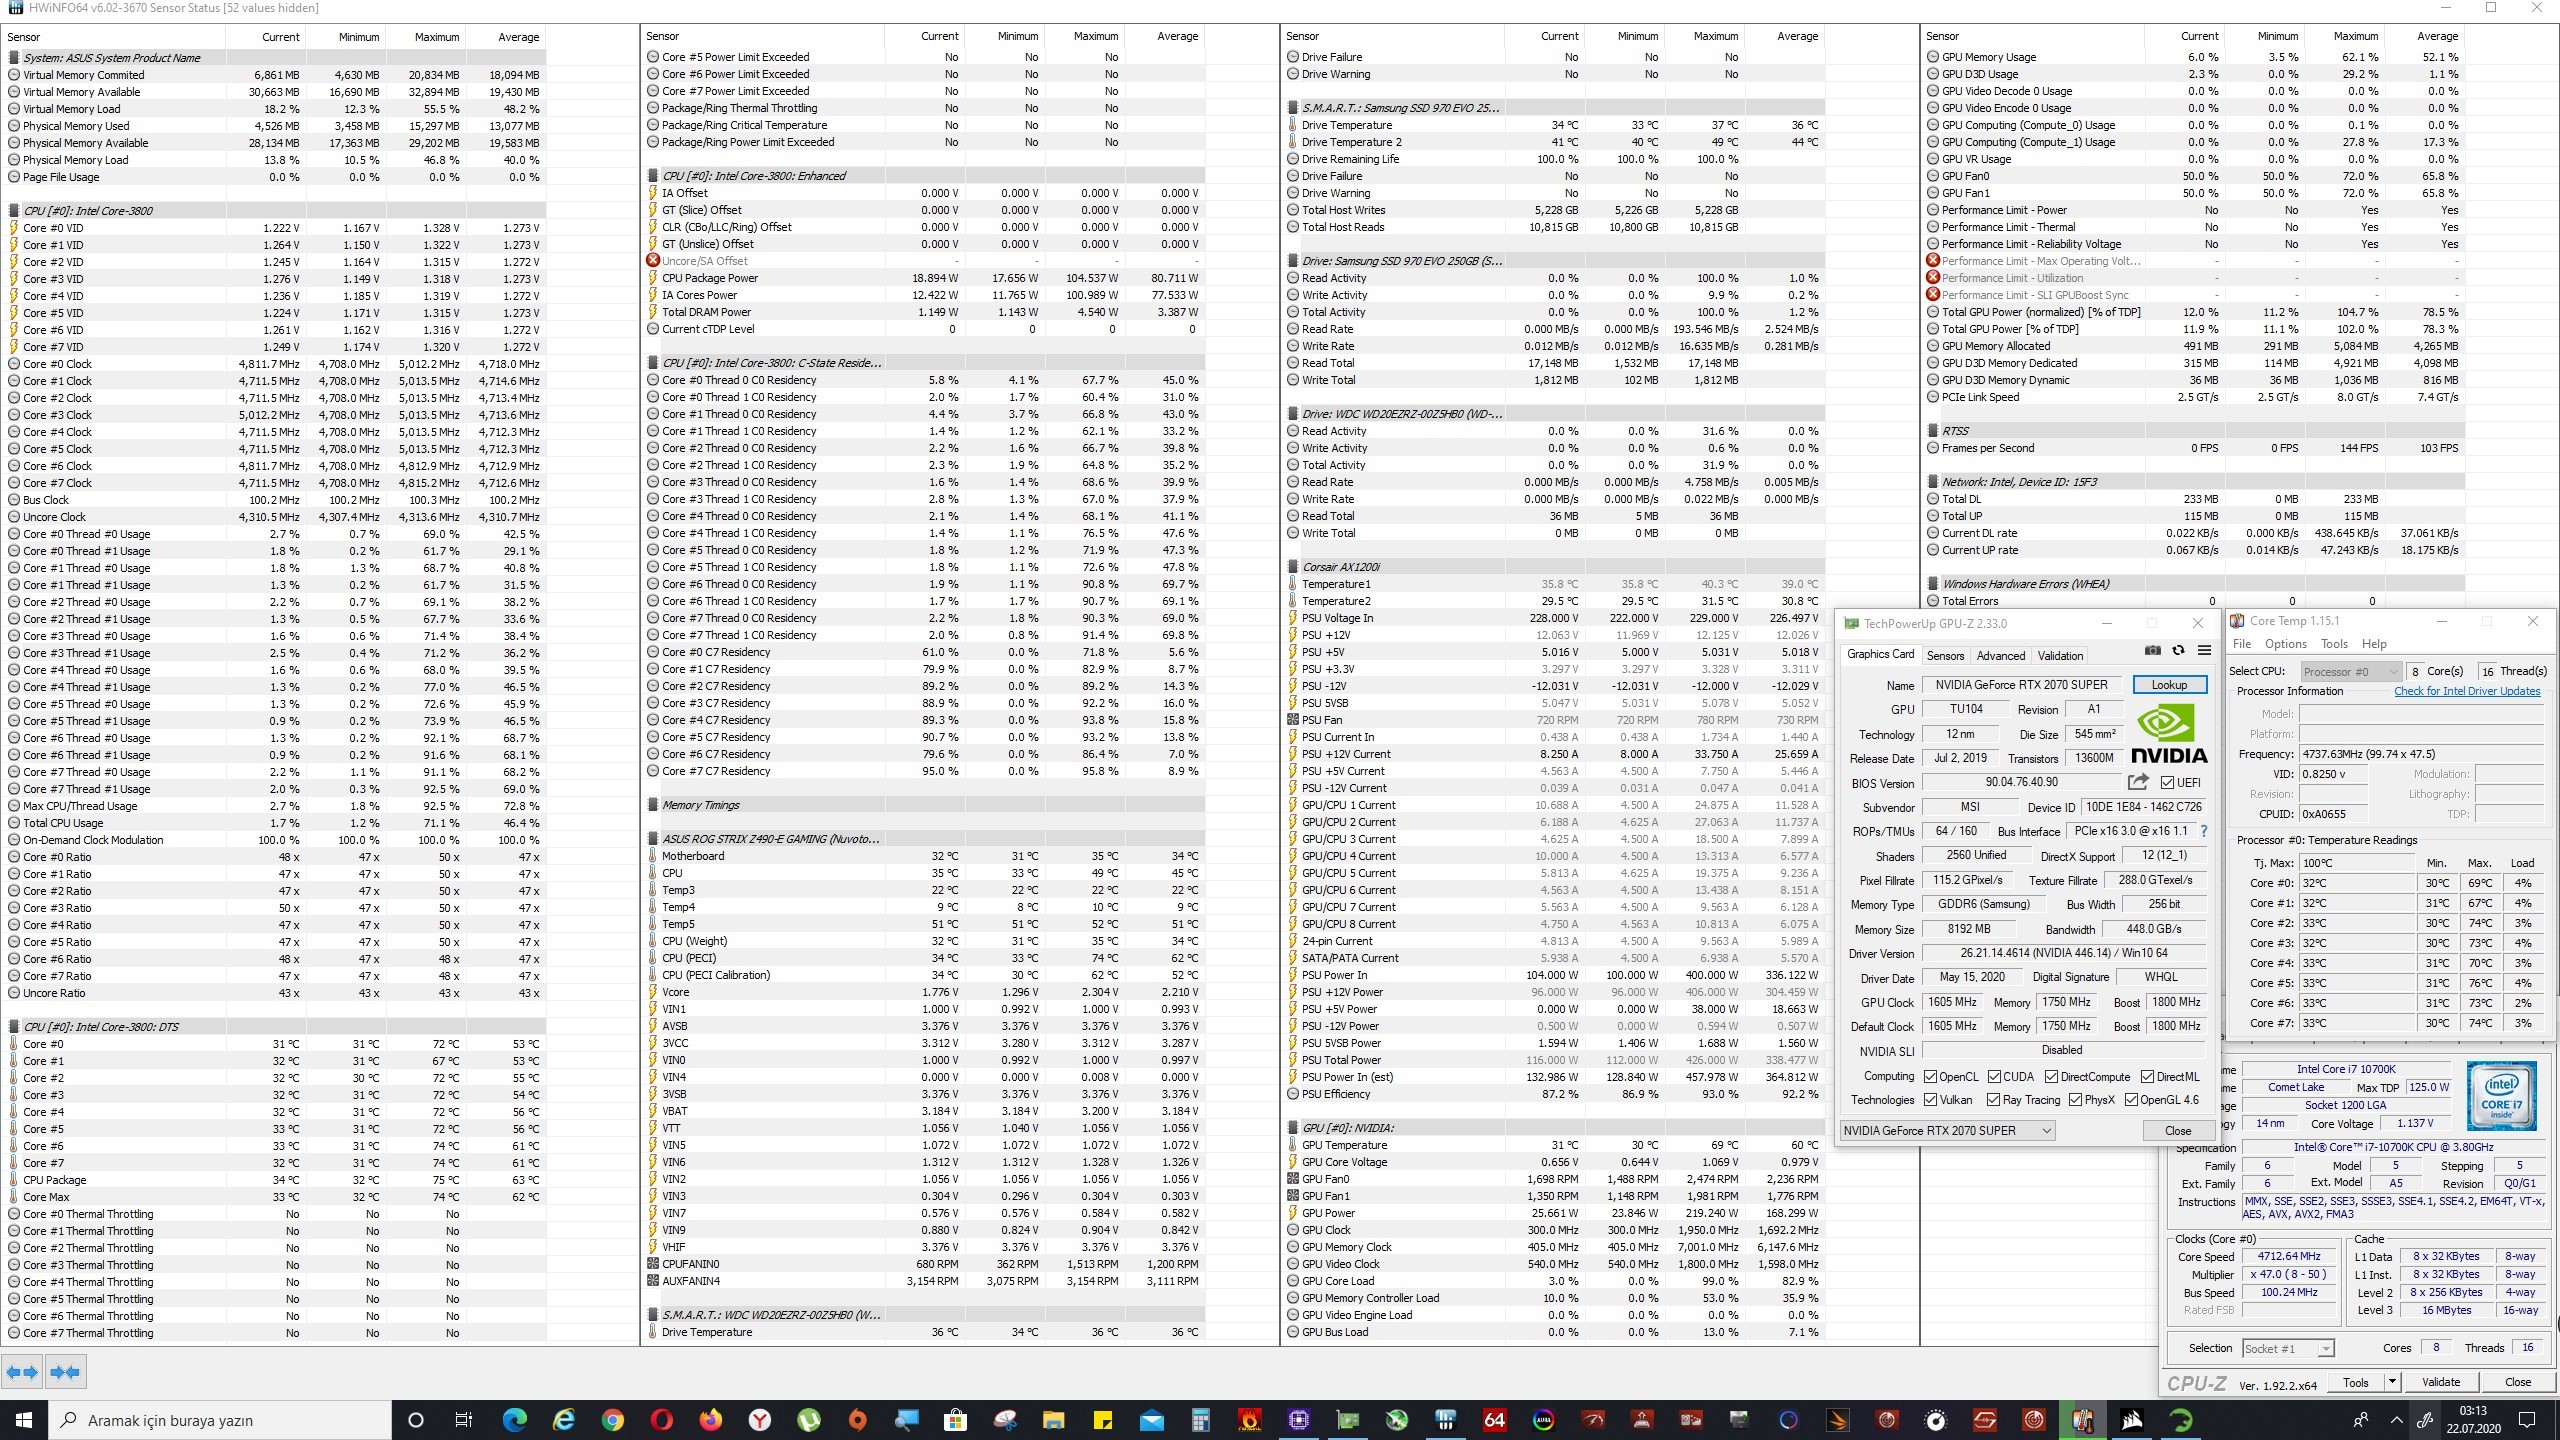This screenshot has width=2560, height=1440.
Task: Switch to the Validation tab in GPU-Z
Action: point(2061,656)
